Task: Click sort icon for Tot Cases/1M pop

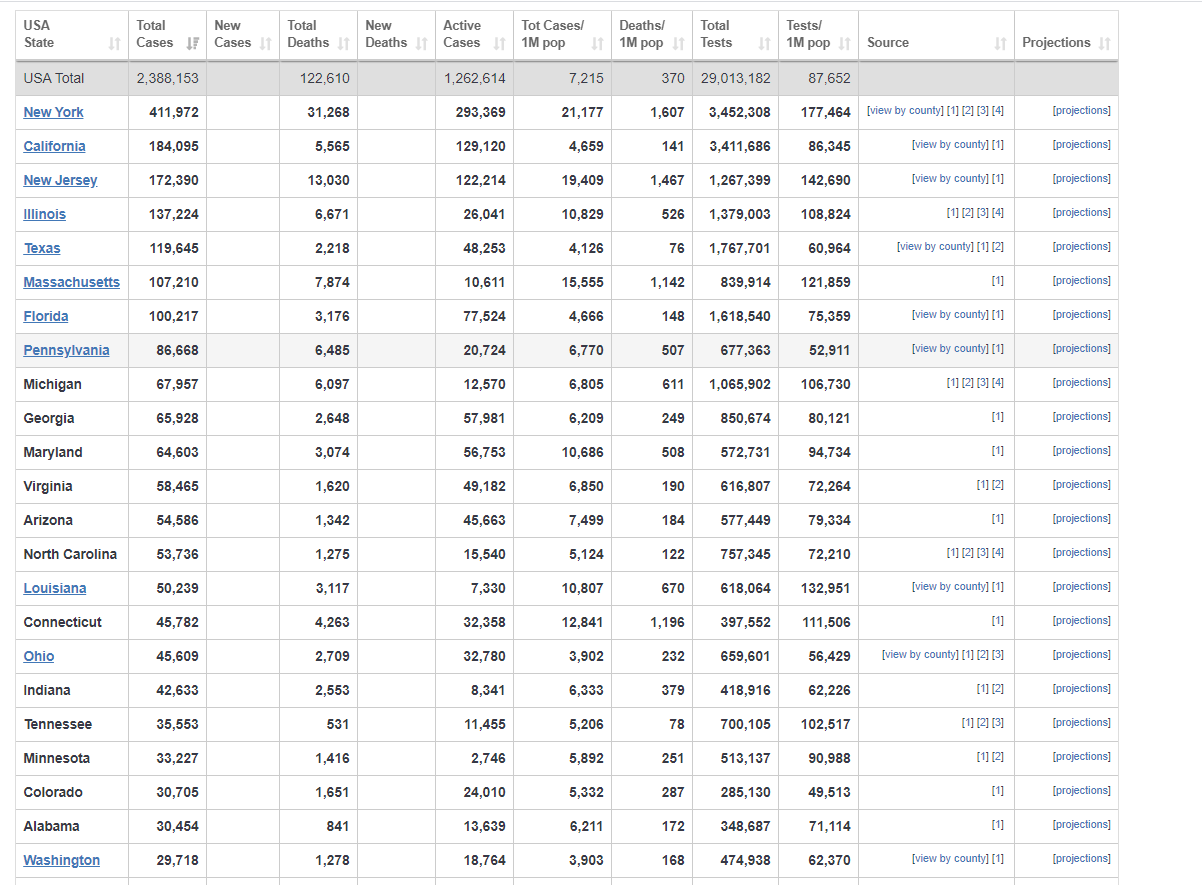Action: pyautogui.click(x=597, y=44)
